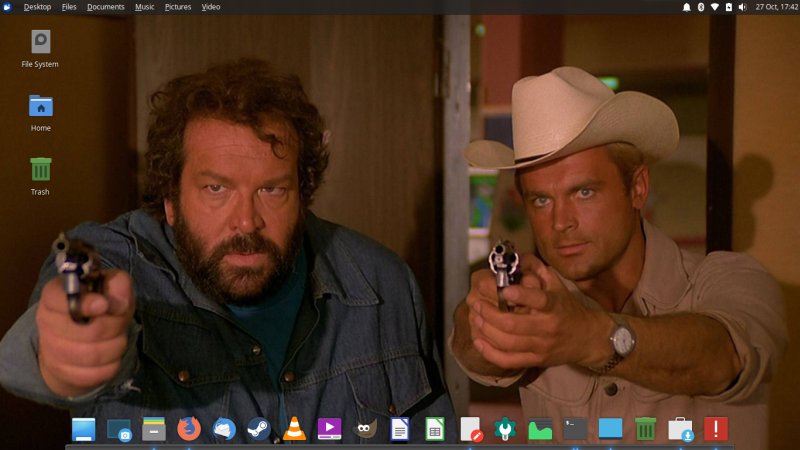
Task: Open the Trash desktop icon
Action: click(x=40, y=169)
